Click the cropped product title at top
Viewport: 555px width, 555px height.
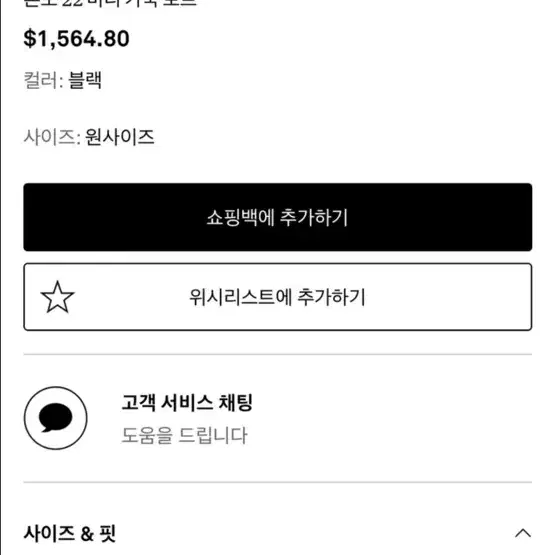[x=110, y=4]
